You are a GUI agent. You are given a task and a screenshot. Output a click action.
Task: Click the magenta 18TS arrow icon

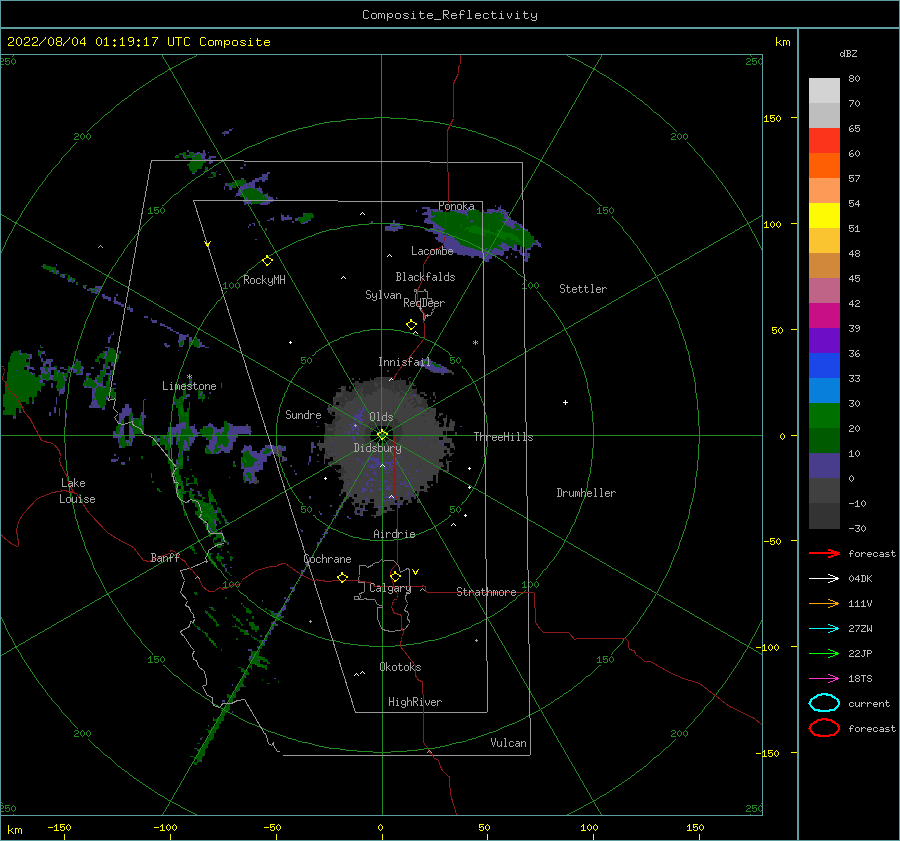(824, 679)
